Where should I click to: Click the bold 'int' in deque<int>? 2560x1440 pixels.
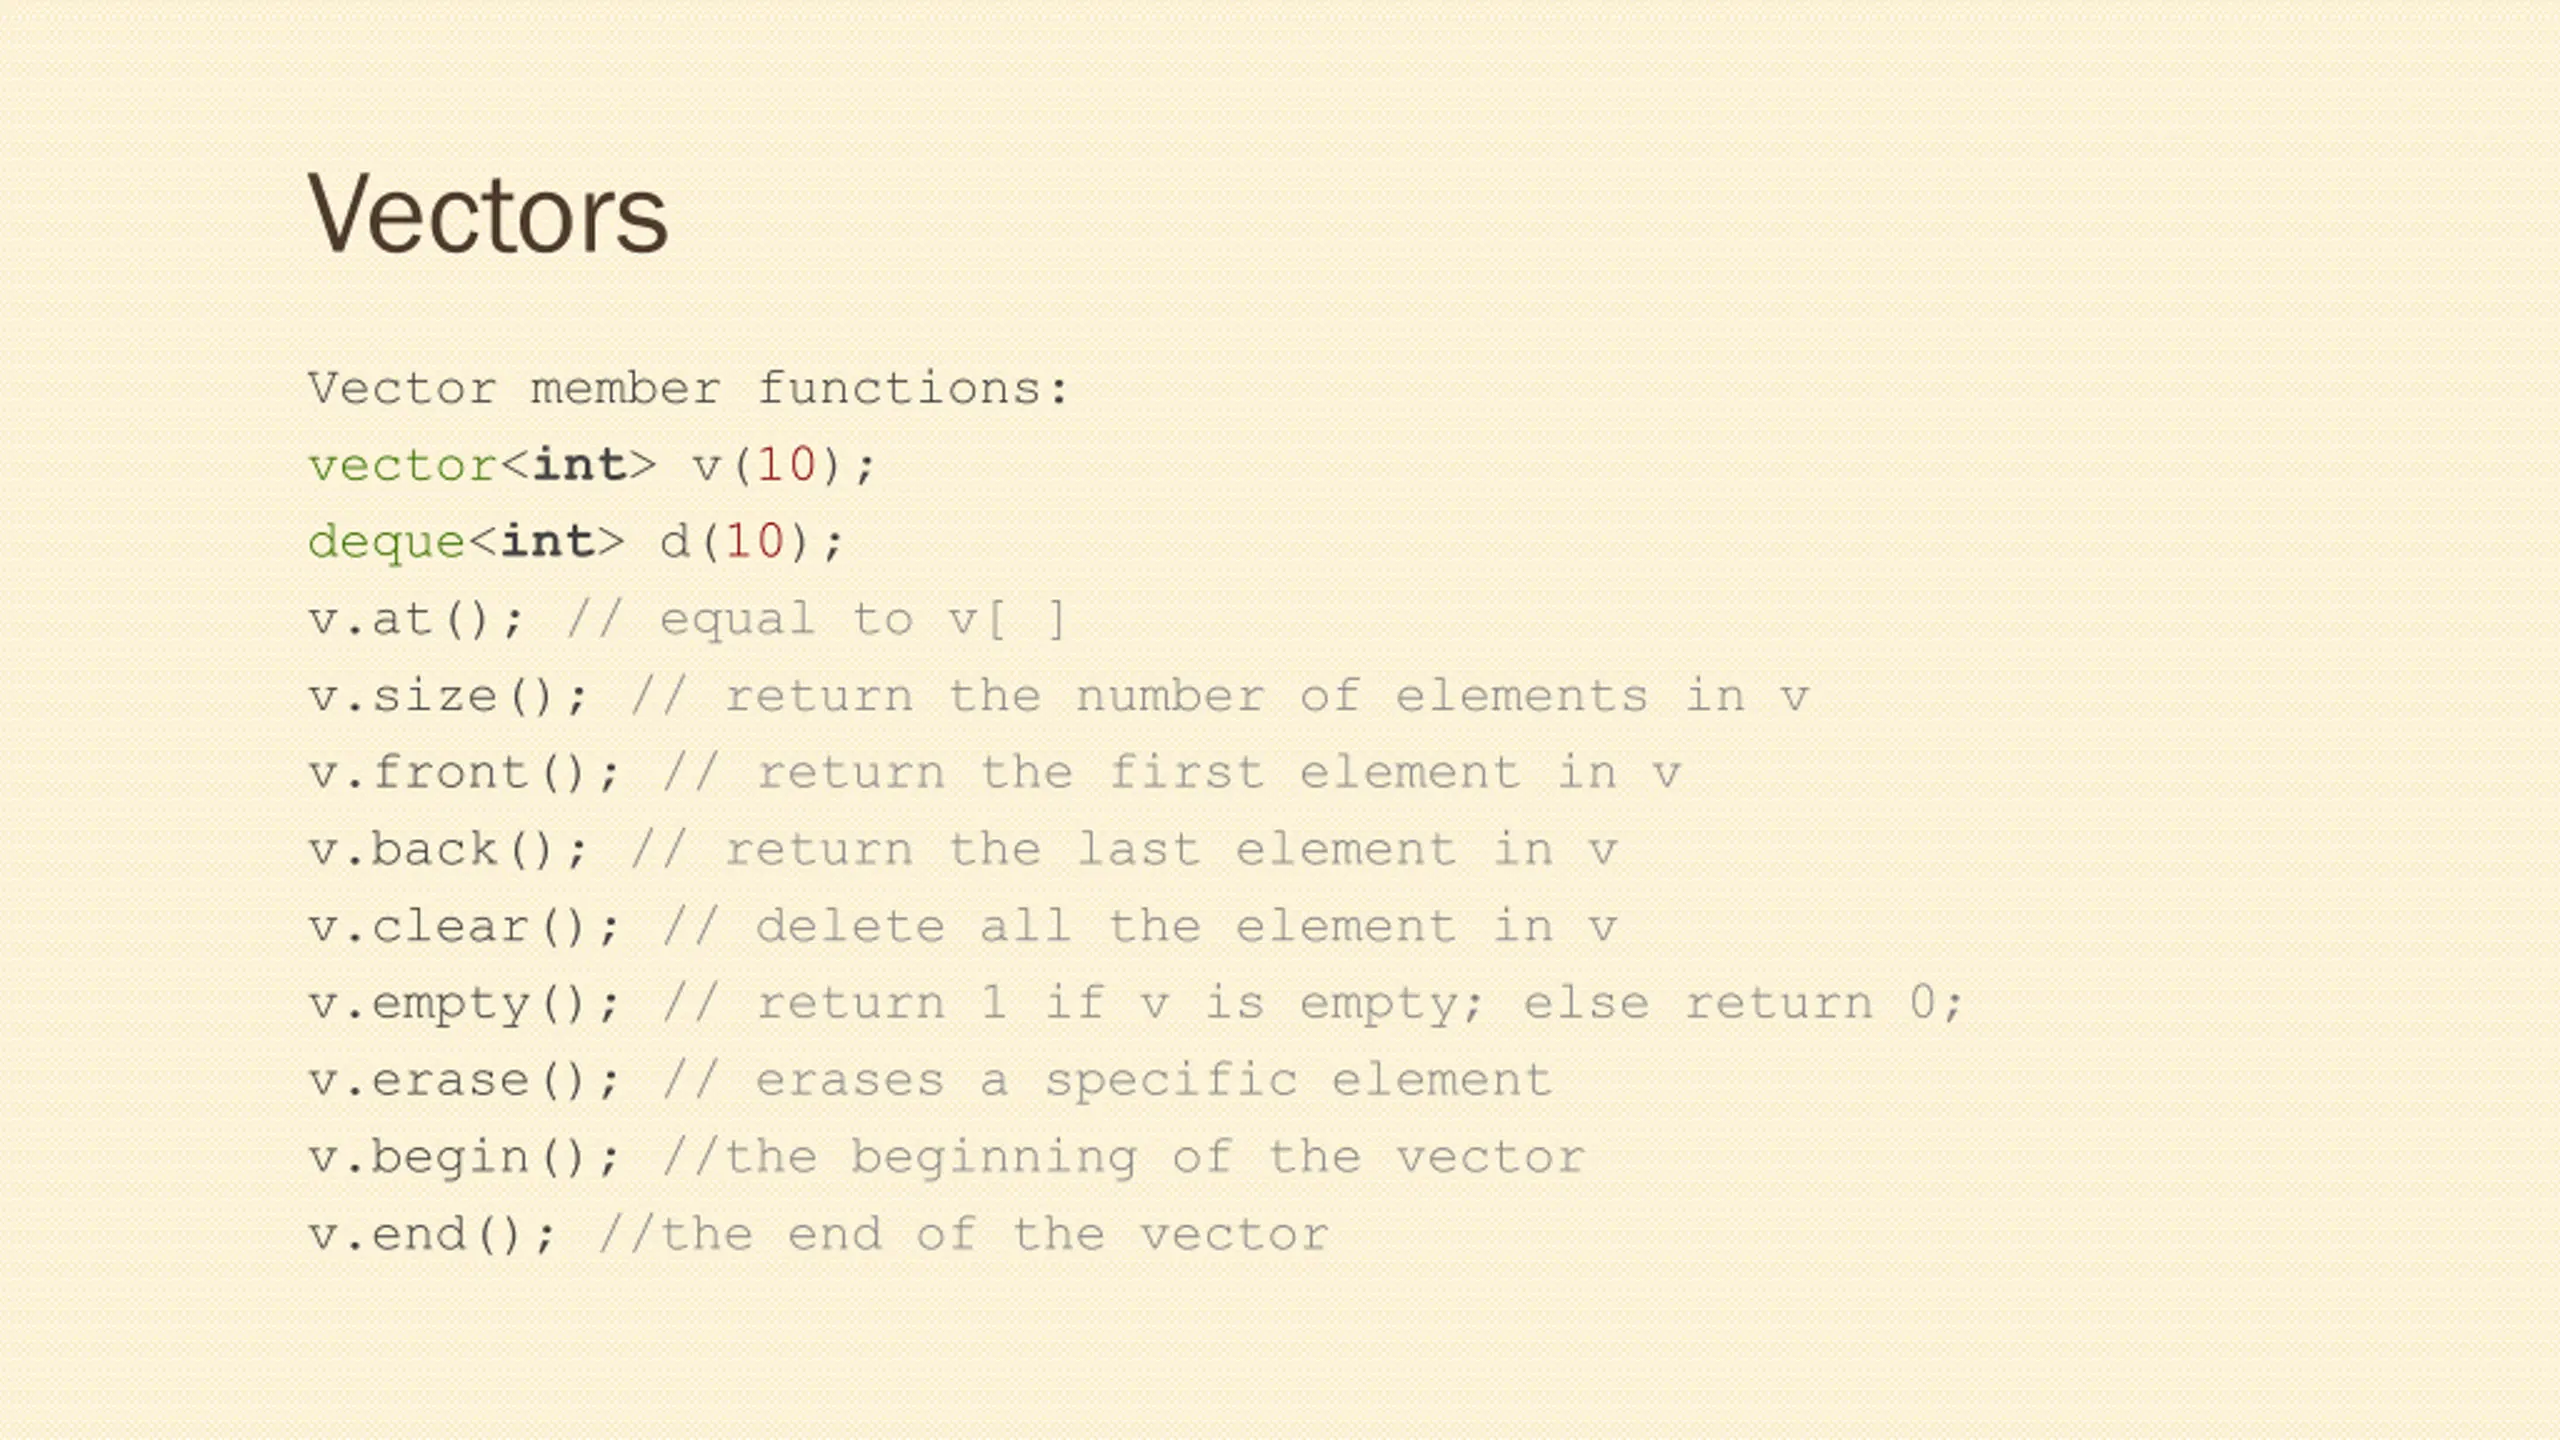coord(547,543)
